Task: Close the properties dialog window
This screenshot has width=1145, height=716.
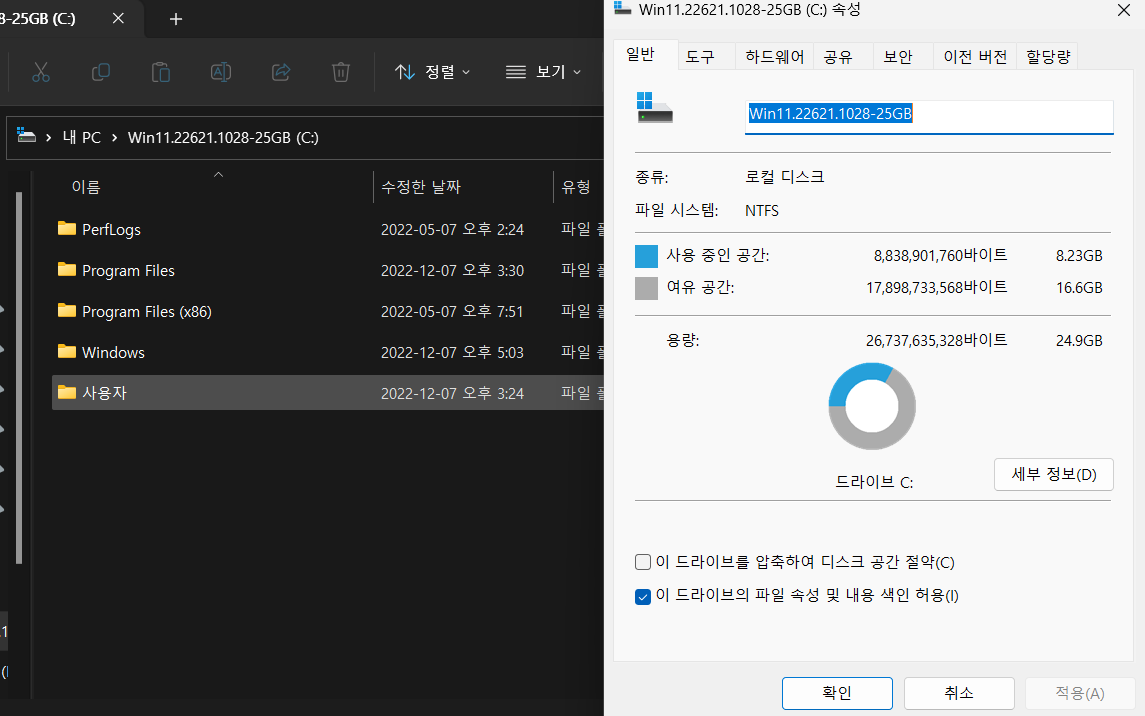Action: [1124, 10]
